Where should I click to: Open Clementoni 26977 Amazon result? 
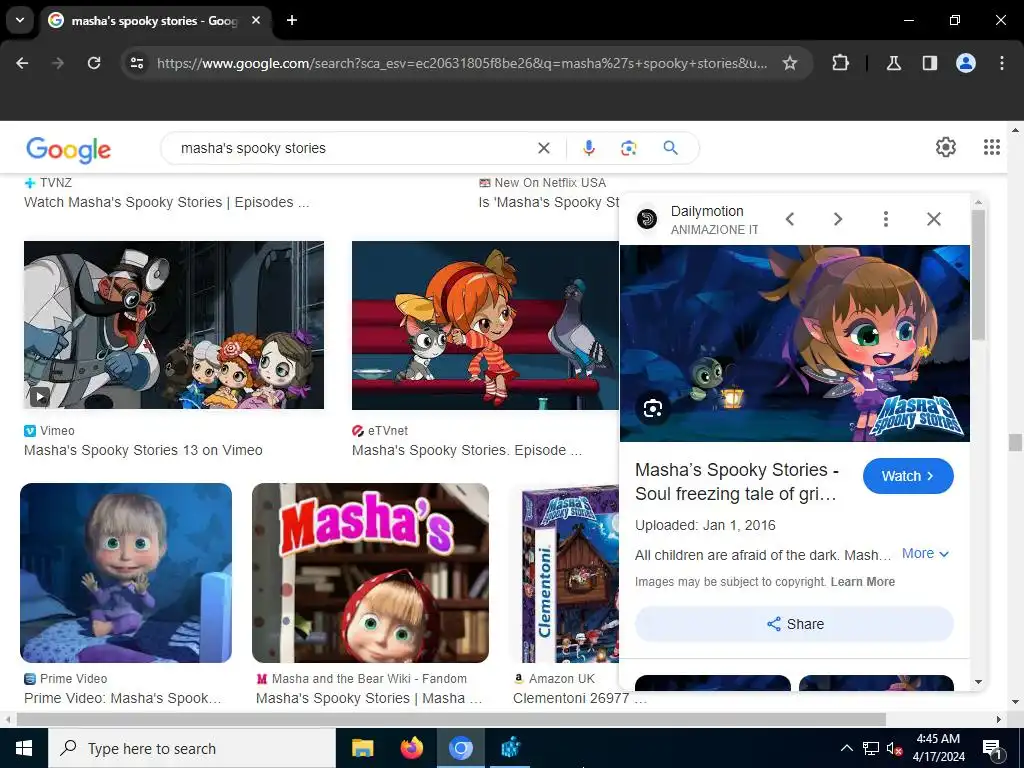579,698
